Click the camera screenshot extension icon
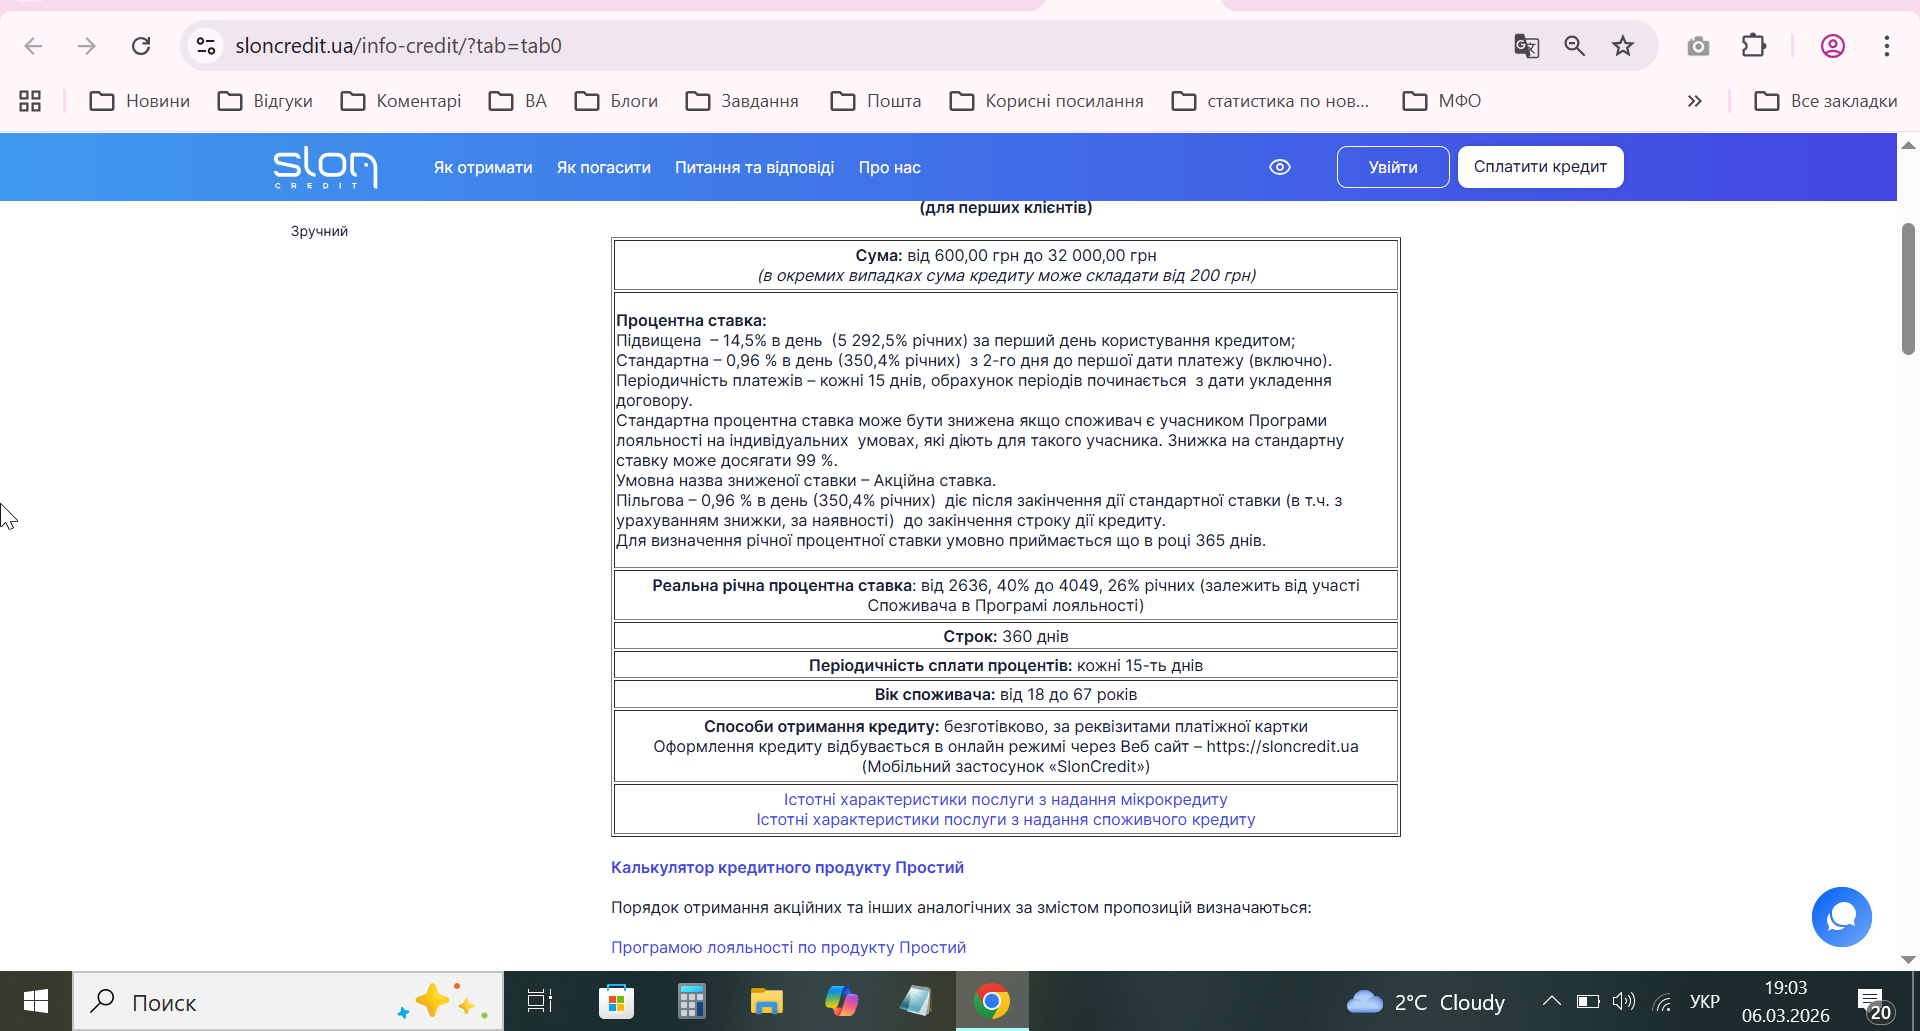This screenshot has height=1031, width=1920. pyautogui.click(x=1698, y=46)
